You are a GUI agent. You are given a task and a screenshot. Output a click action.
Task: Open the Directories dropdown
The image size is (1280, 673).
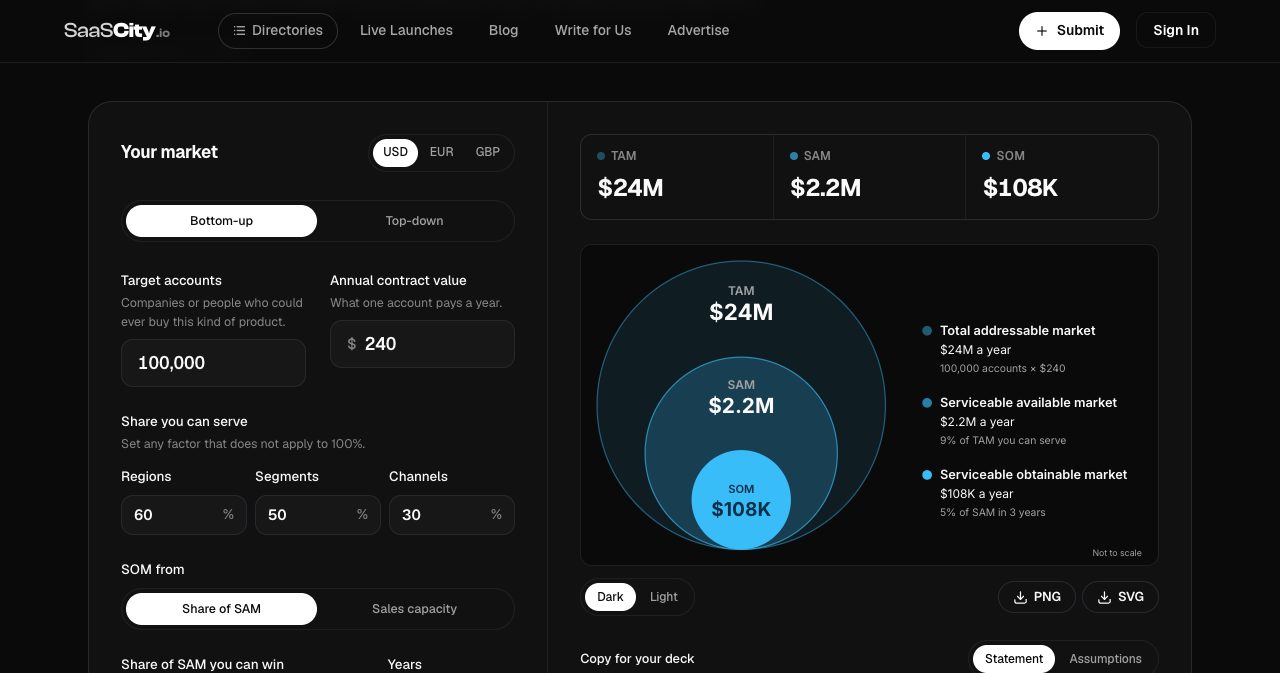point(278,31)
